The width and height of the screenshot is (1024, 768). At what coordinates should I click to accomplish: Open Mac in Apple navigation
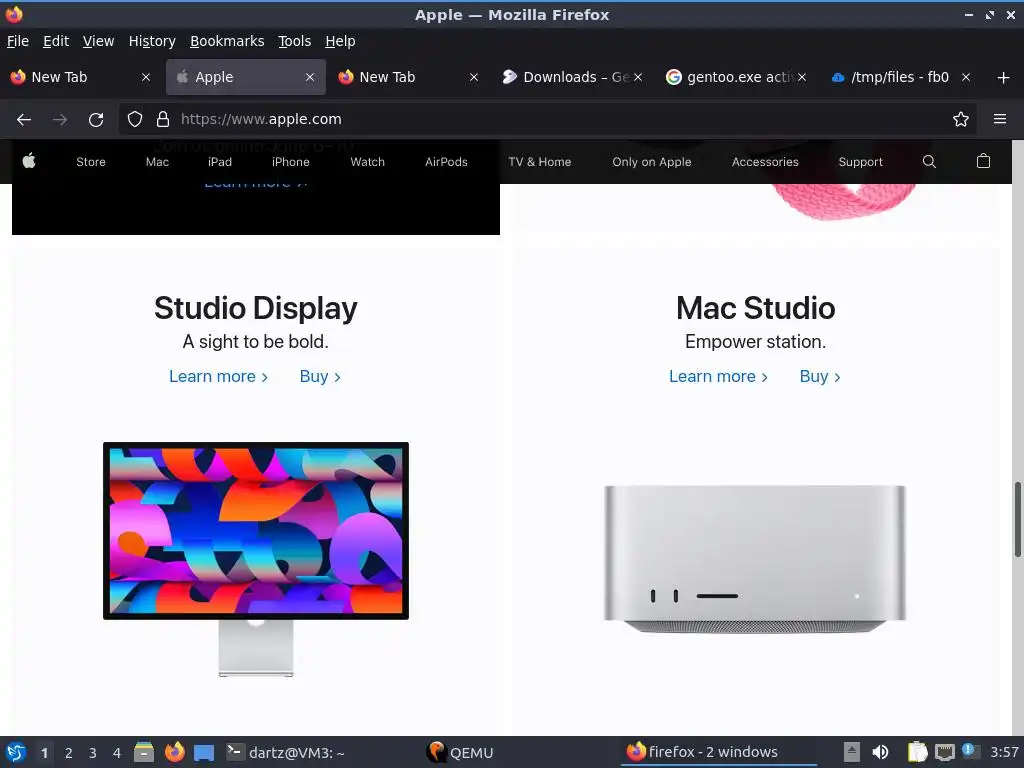coord(157,162)
